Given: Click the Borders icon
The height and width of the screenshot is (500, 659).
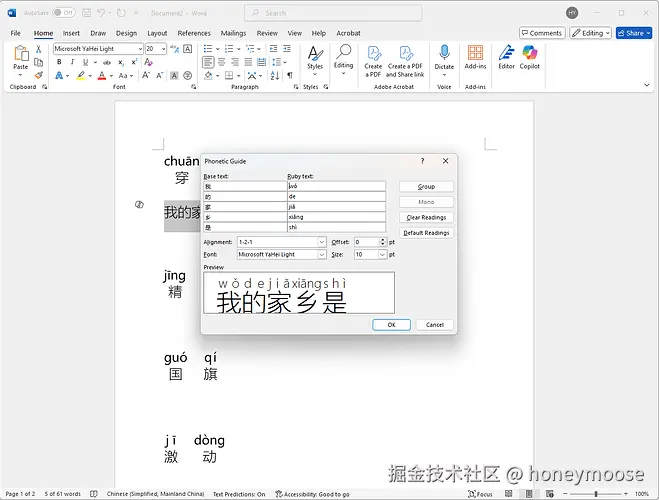Looking at the screenshot, I should coord(229,76).
